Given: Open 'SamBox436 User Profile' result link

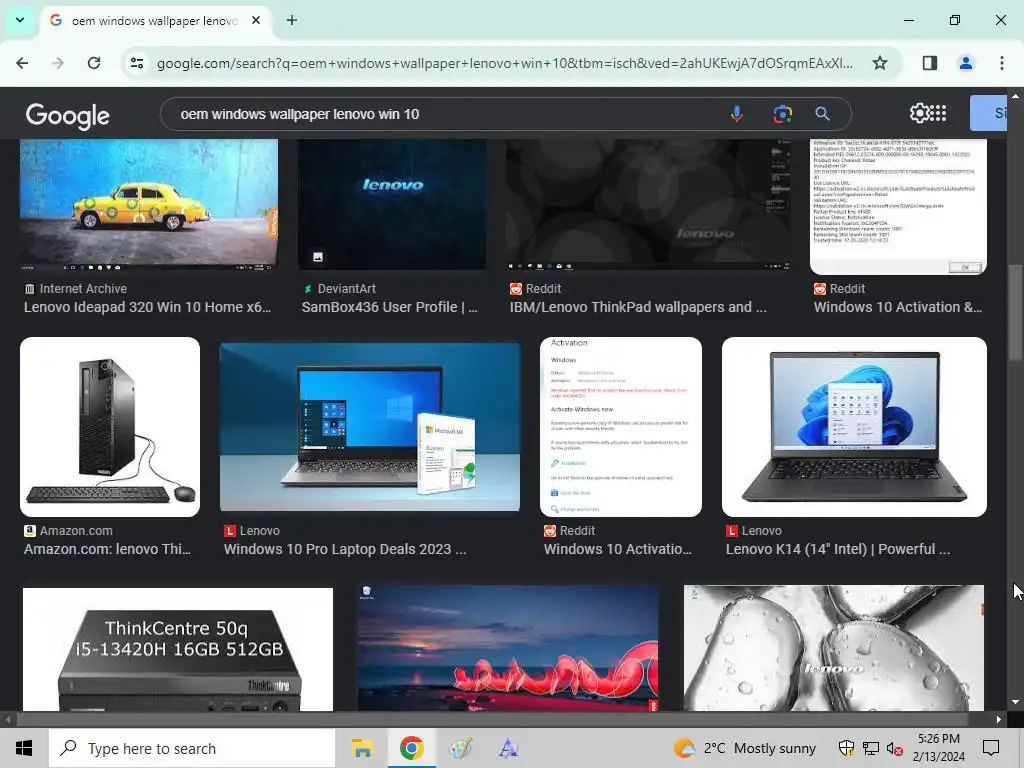Looking at the screenshot, I should [x=390, y=307].
